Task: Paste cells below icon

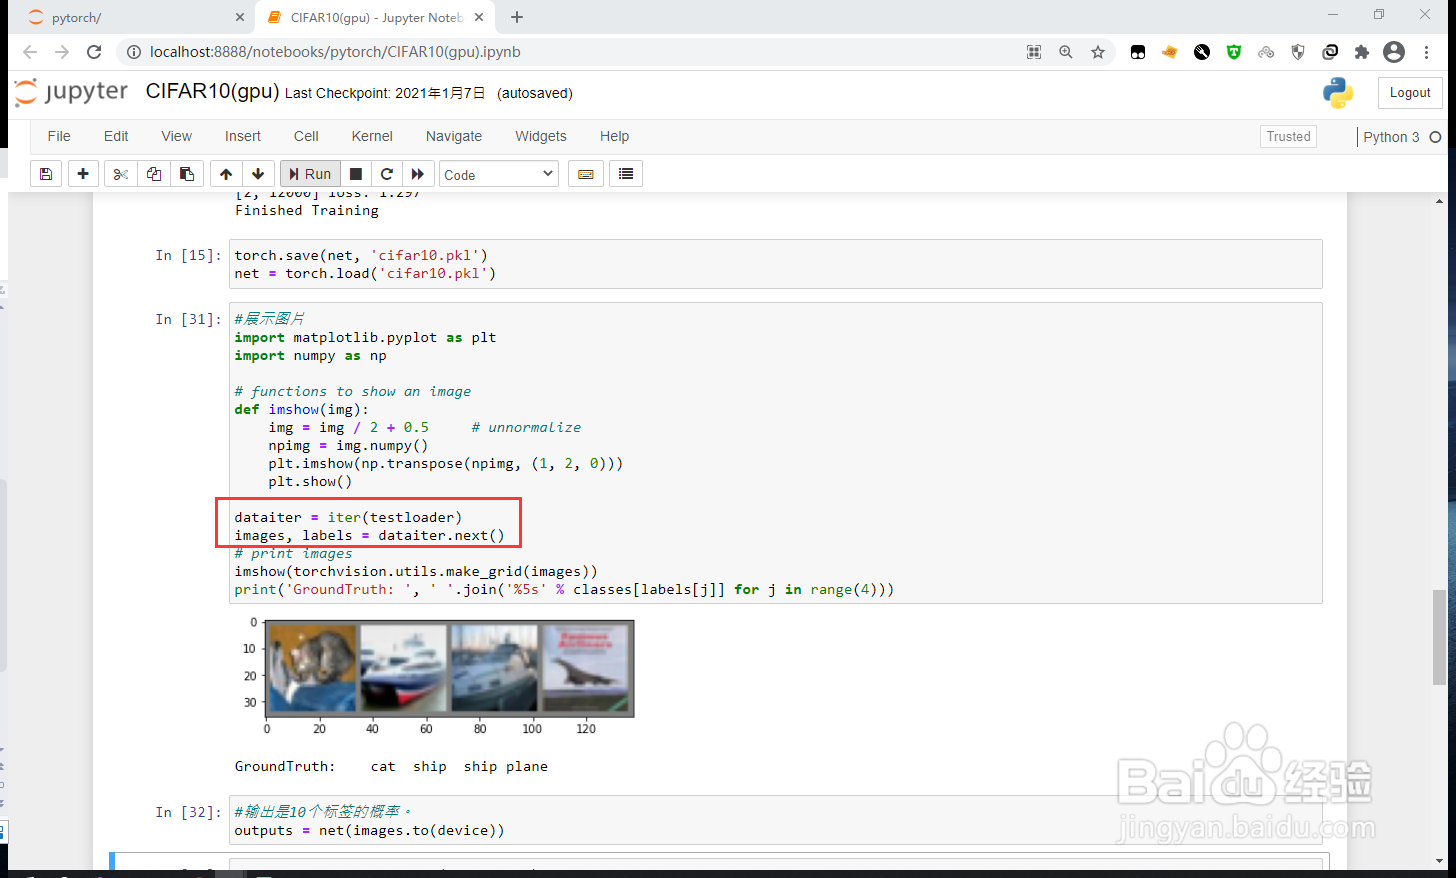Action: coord(187,174)
